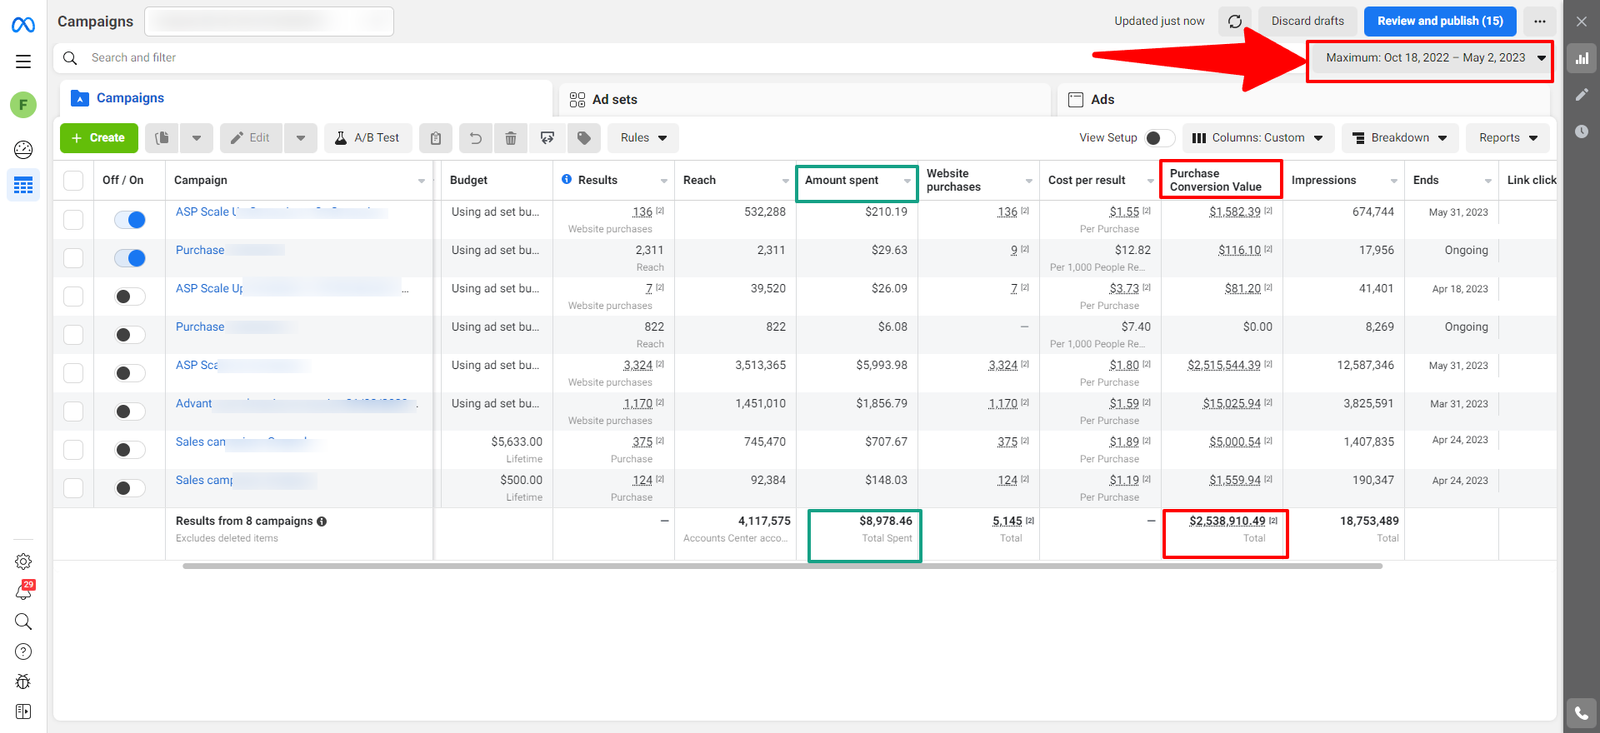Click the horizontal table scrollbar
Viewport: 1600px width, 733px height.
coord(782,566)
